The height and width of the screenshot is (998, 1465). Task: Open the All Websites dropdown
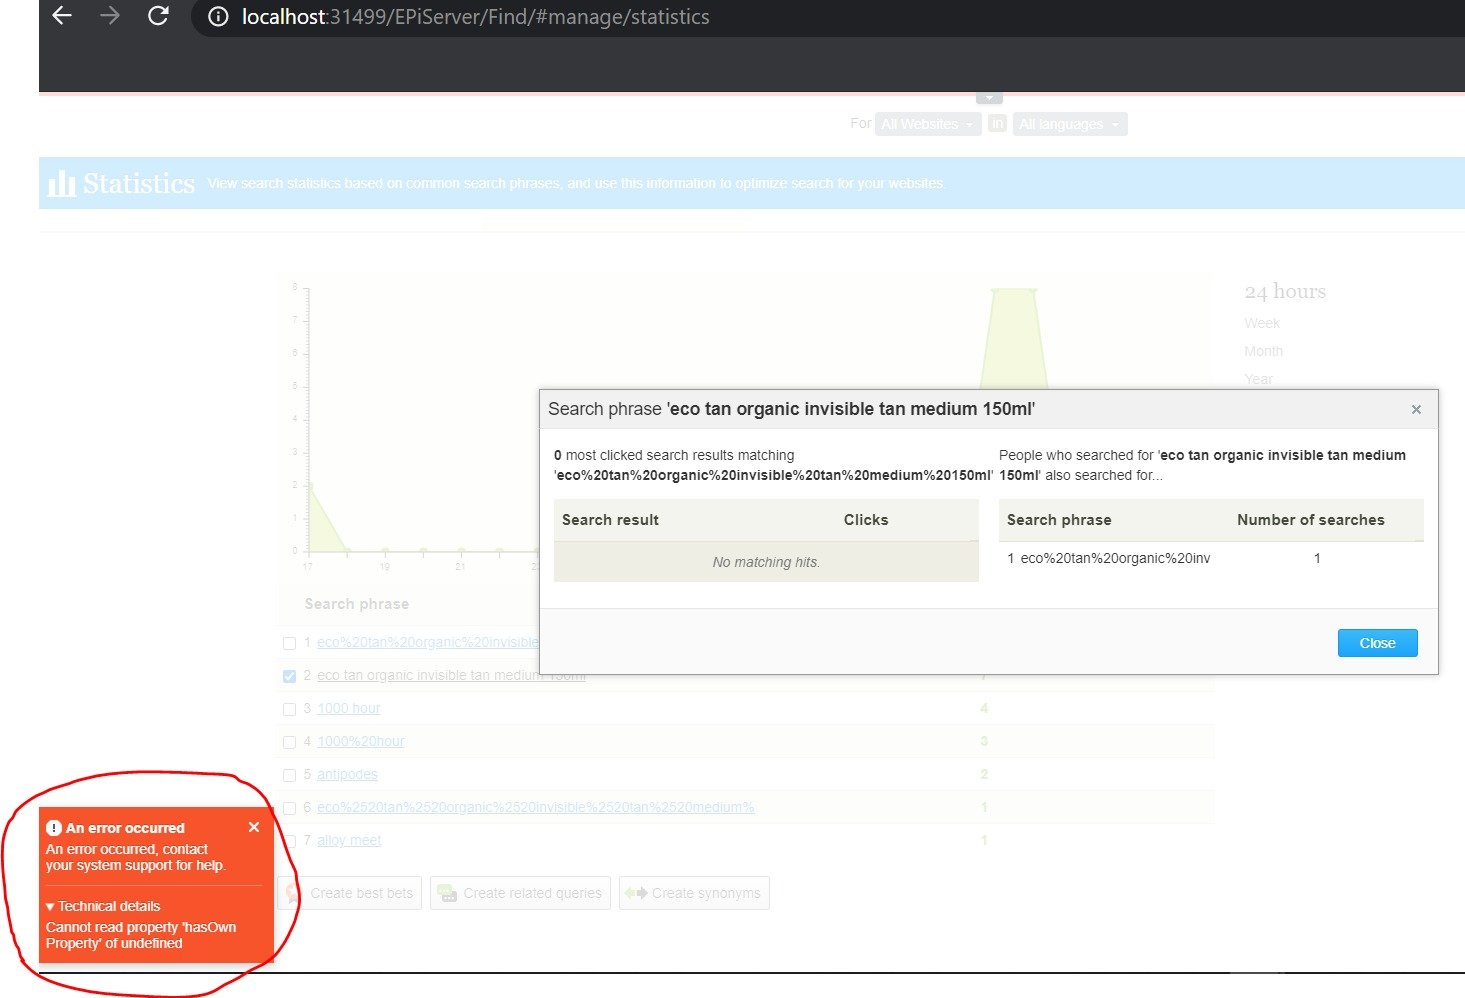928,124
